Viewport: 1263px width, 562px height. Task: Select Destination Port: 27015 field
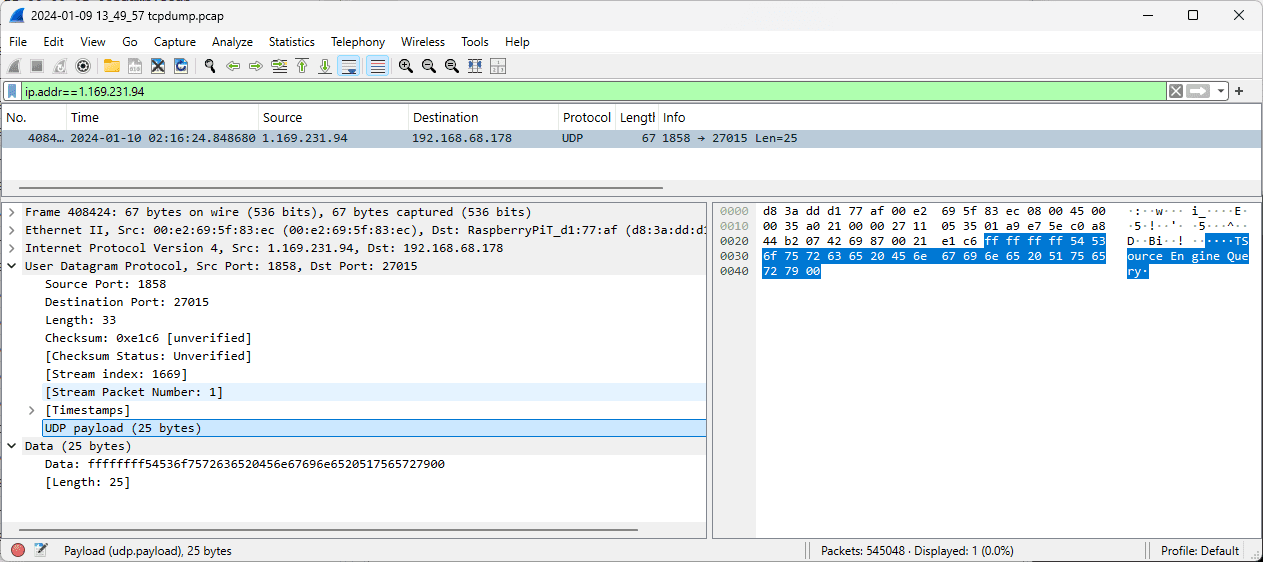pyautogui.click(x=127, y=302)
